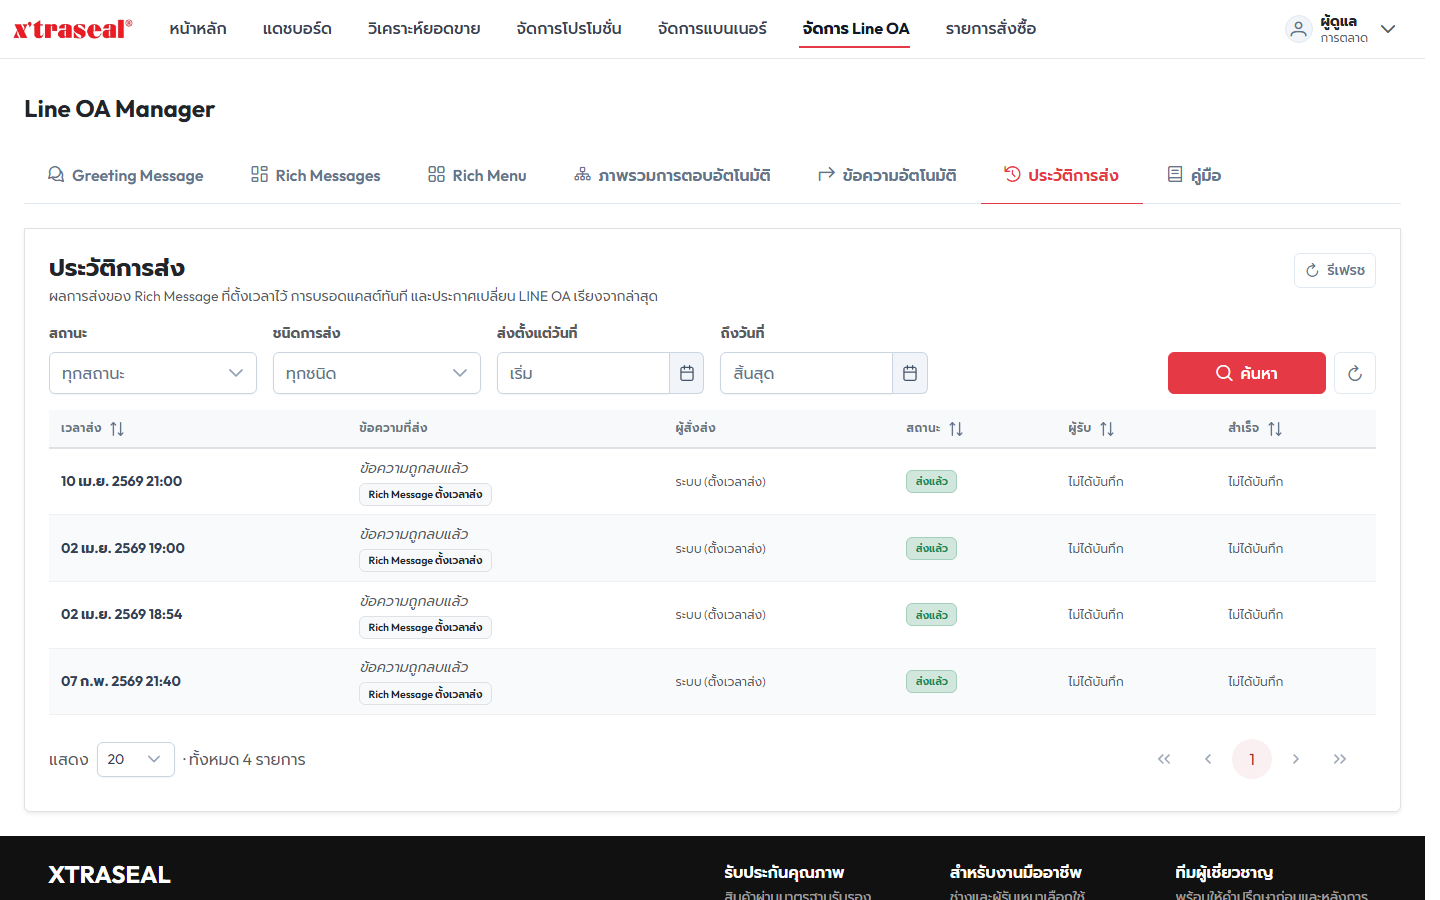
Task: Go to next page chevron
Action: coord(1296,759)
